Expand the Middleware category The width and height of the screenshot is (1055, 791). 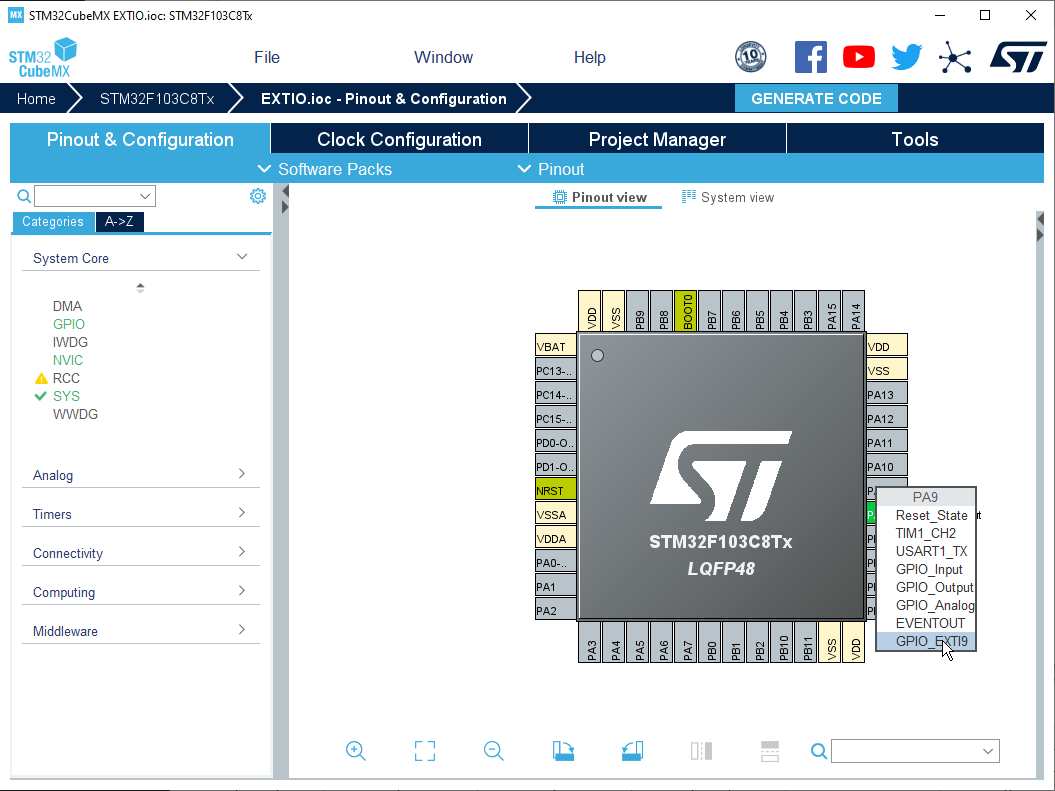[x=242, y=630]
